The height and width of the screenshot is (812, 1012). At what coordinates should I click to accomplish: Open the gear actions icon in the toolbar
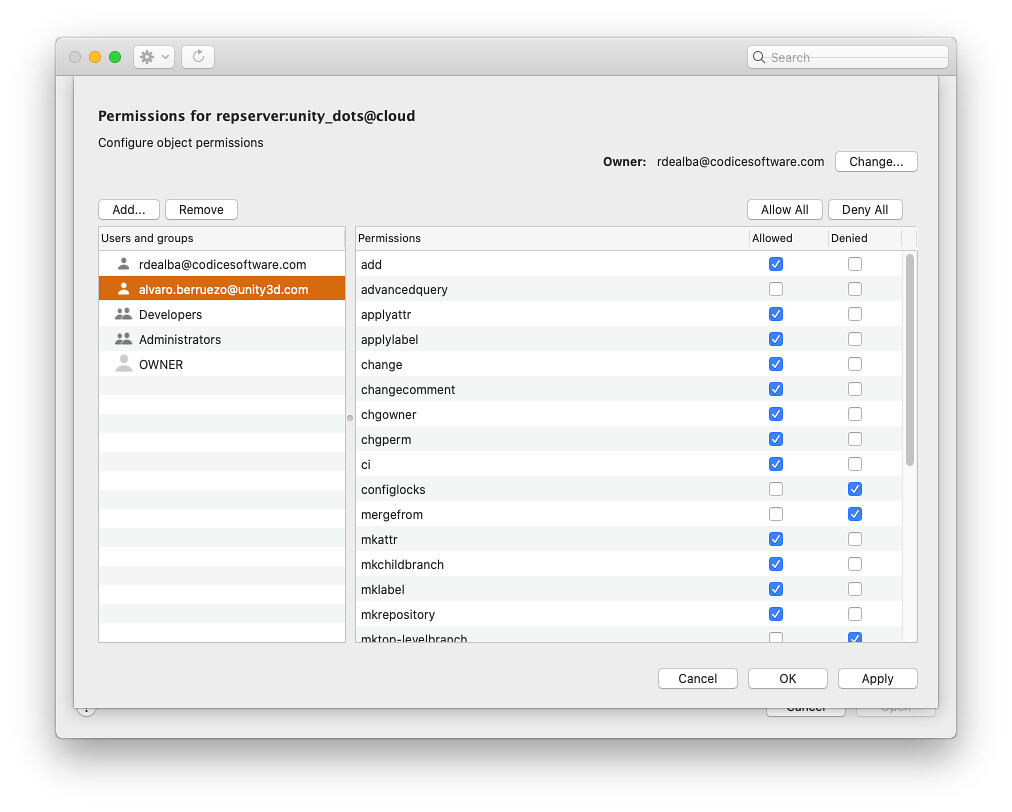pyautogui.click(x=148, y=56)
